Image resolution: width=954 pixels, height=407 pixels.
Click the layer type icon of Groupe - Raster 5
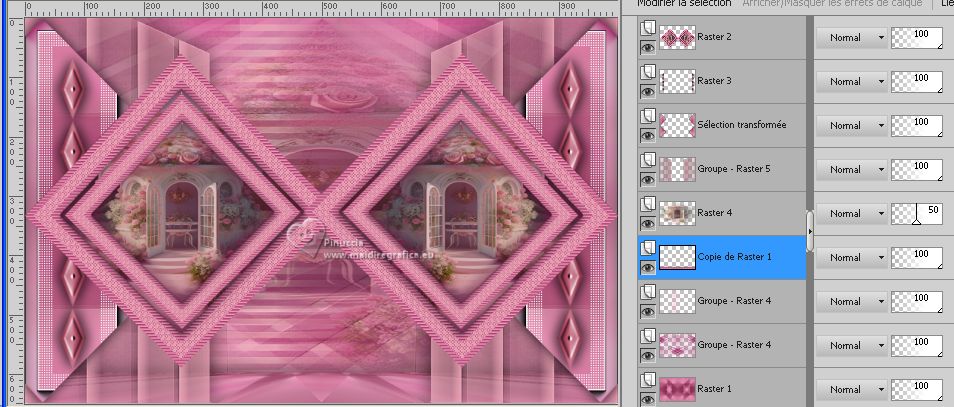(648, 160)
